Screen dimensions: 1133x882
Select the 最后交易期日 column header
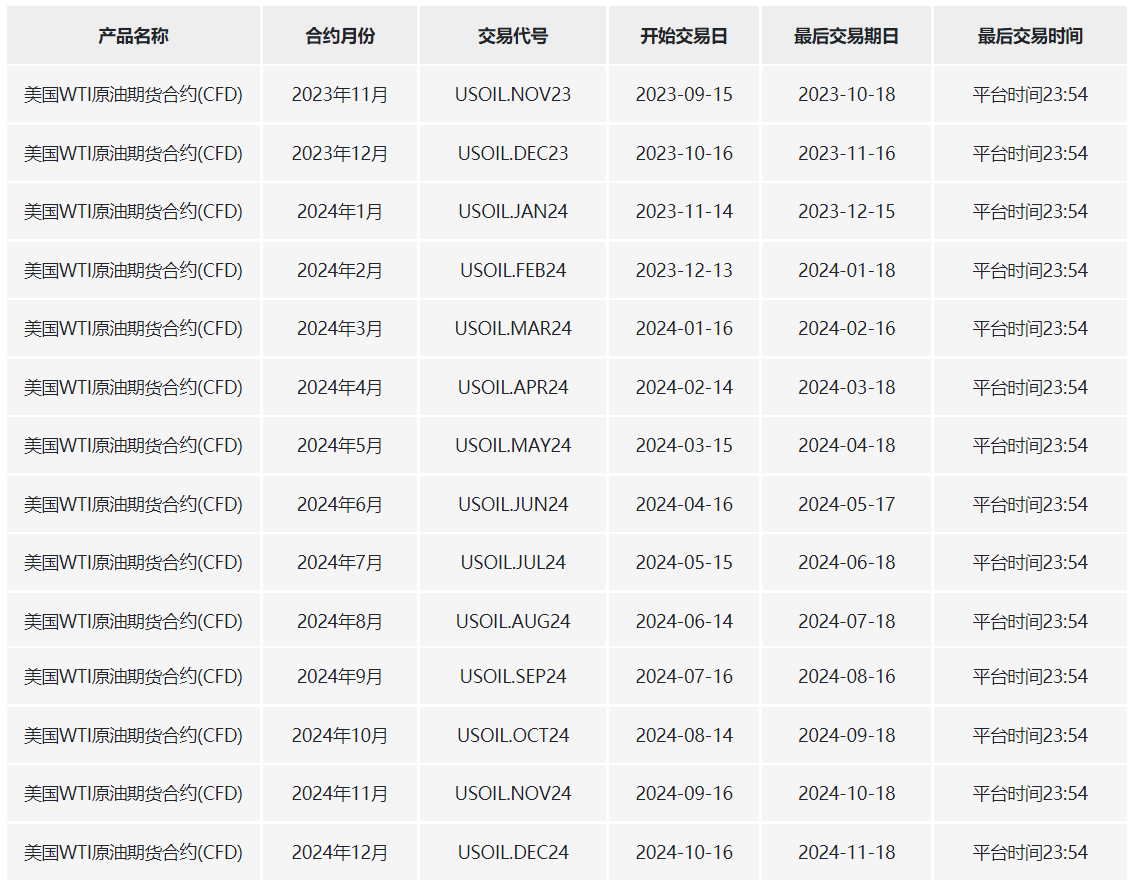tap(846, 35)
